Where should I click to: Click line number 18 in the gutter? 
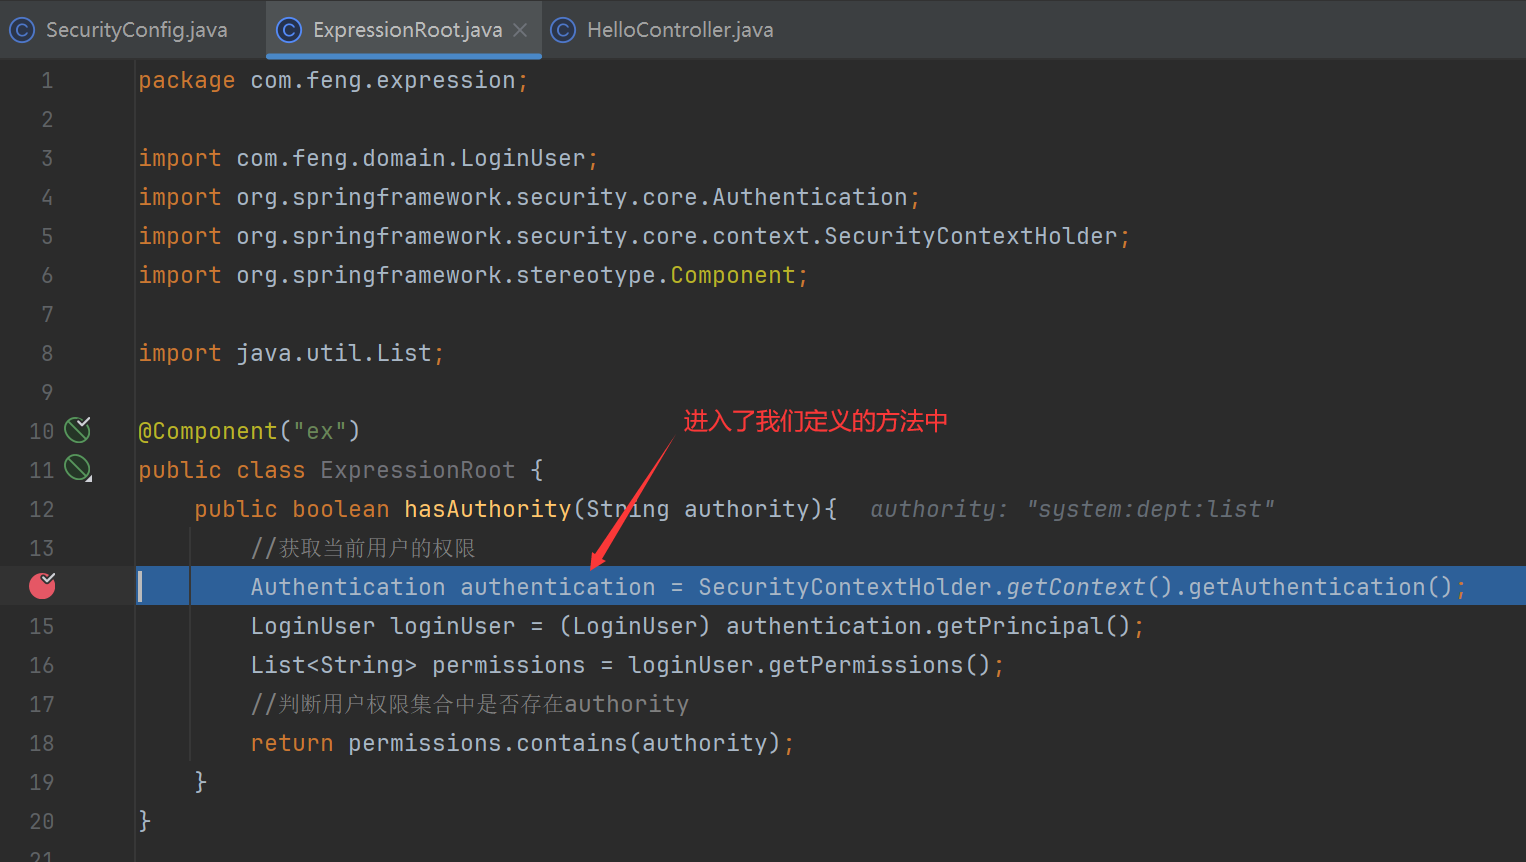click(41, 743)
